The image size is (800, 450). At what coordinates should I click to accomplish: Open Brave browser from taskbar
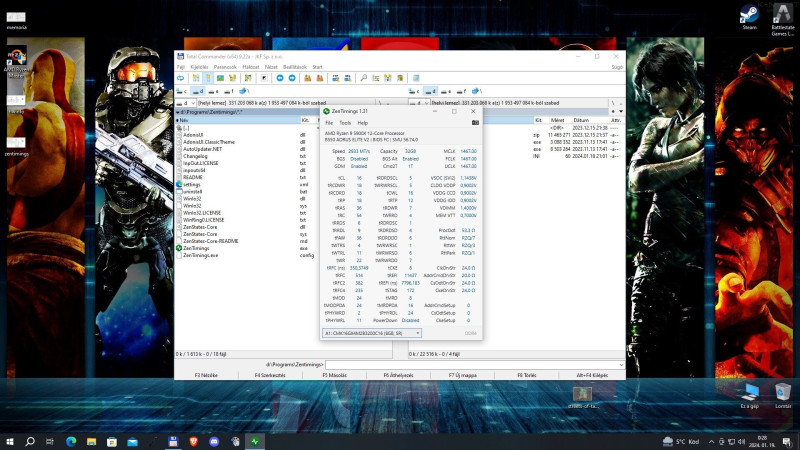pyautogui.click(x=193, y=441)
